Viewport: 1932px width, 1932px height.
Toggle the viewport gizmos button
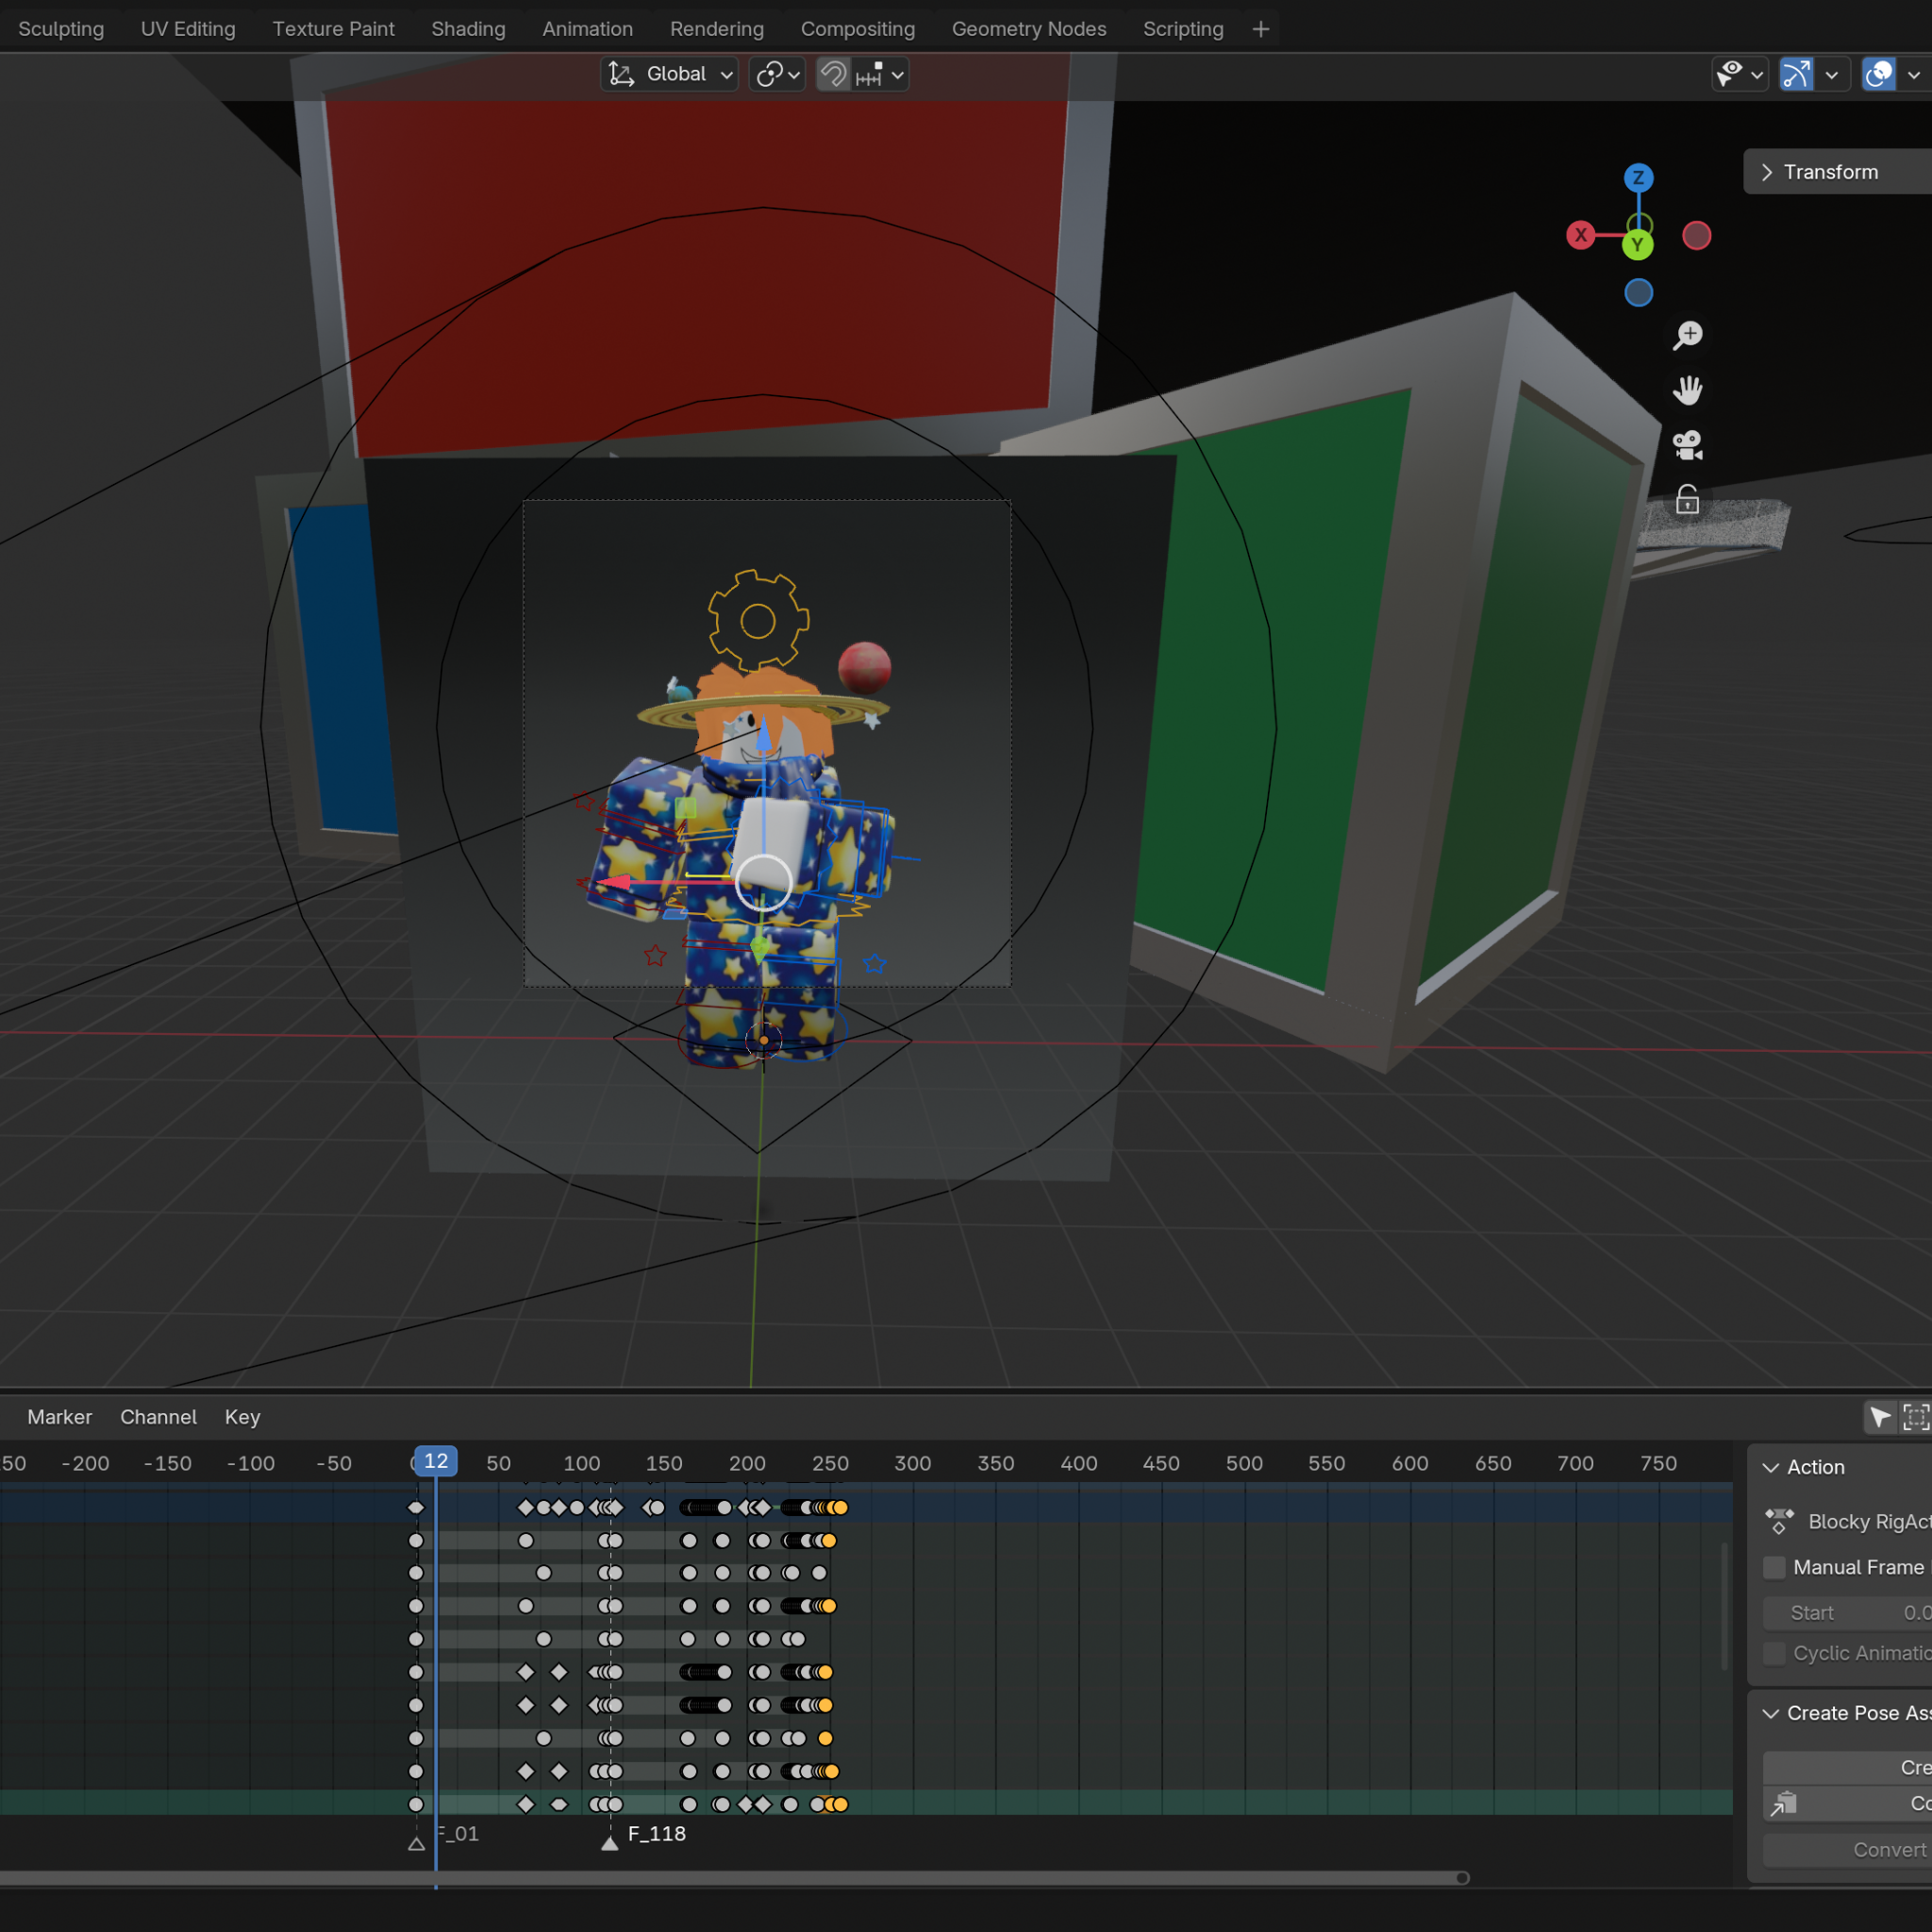tap(1796, 74)
